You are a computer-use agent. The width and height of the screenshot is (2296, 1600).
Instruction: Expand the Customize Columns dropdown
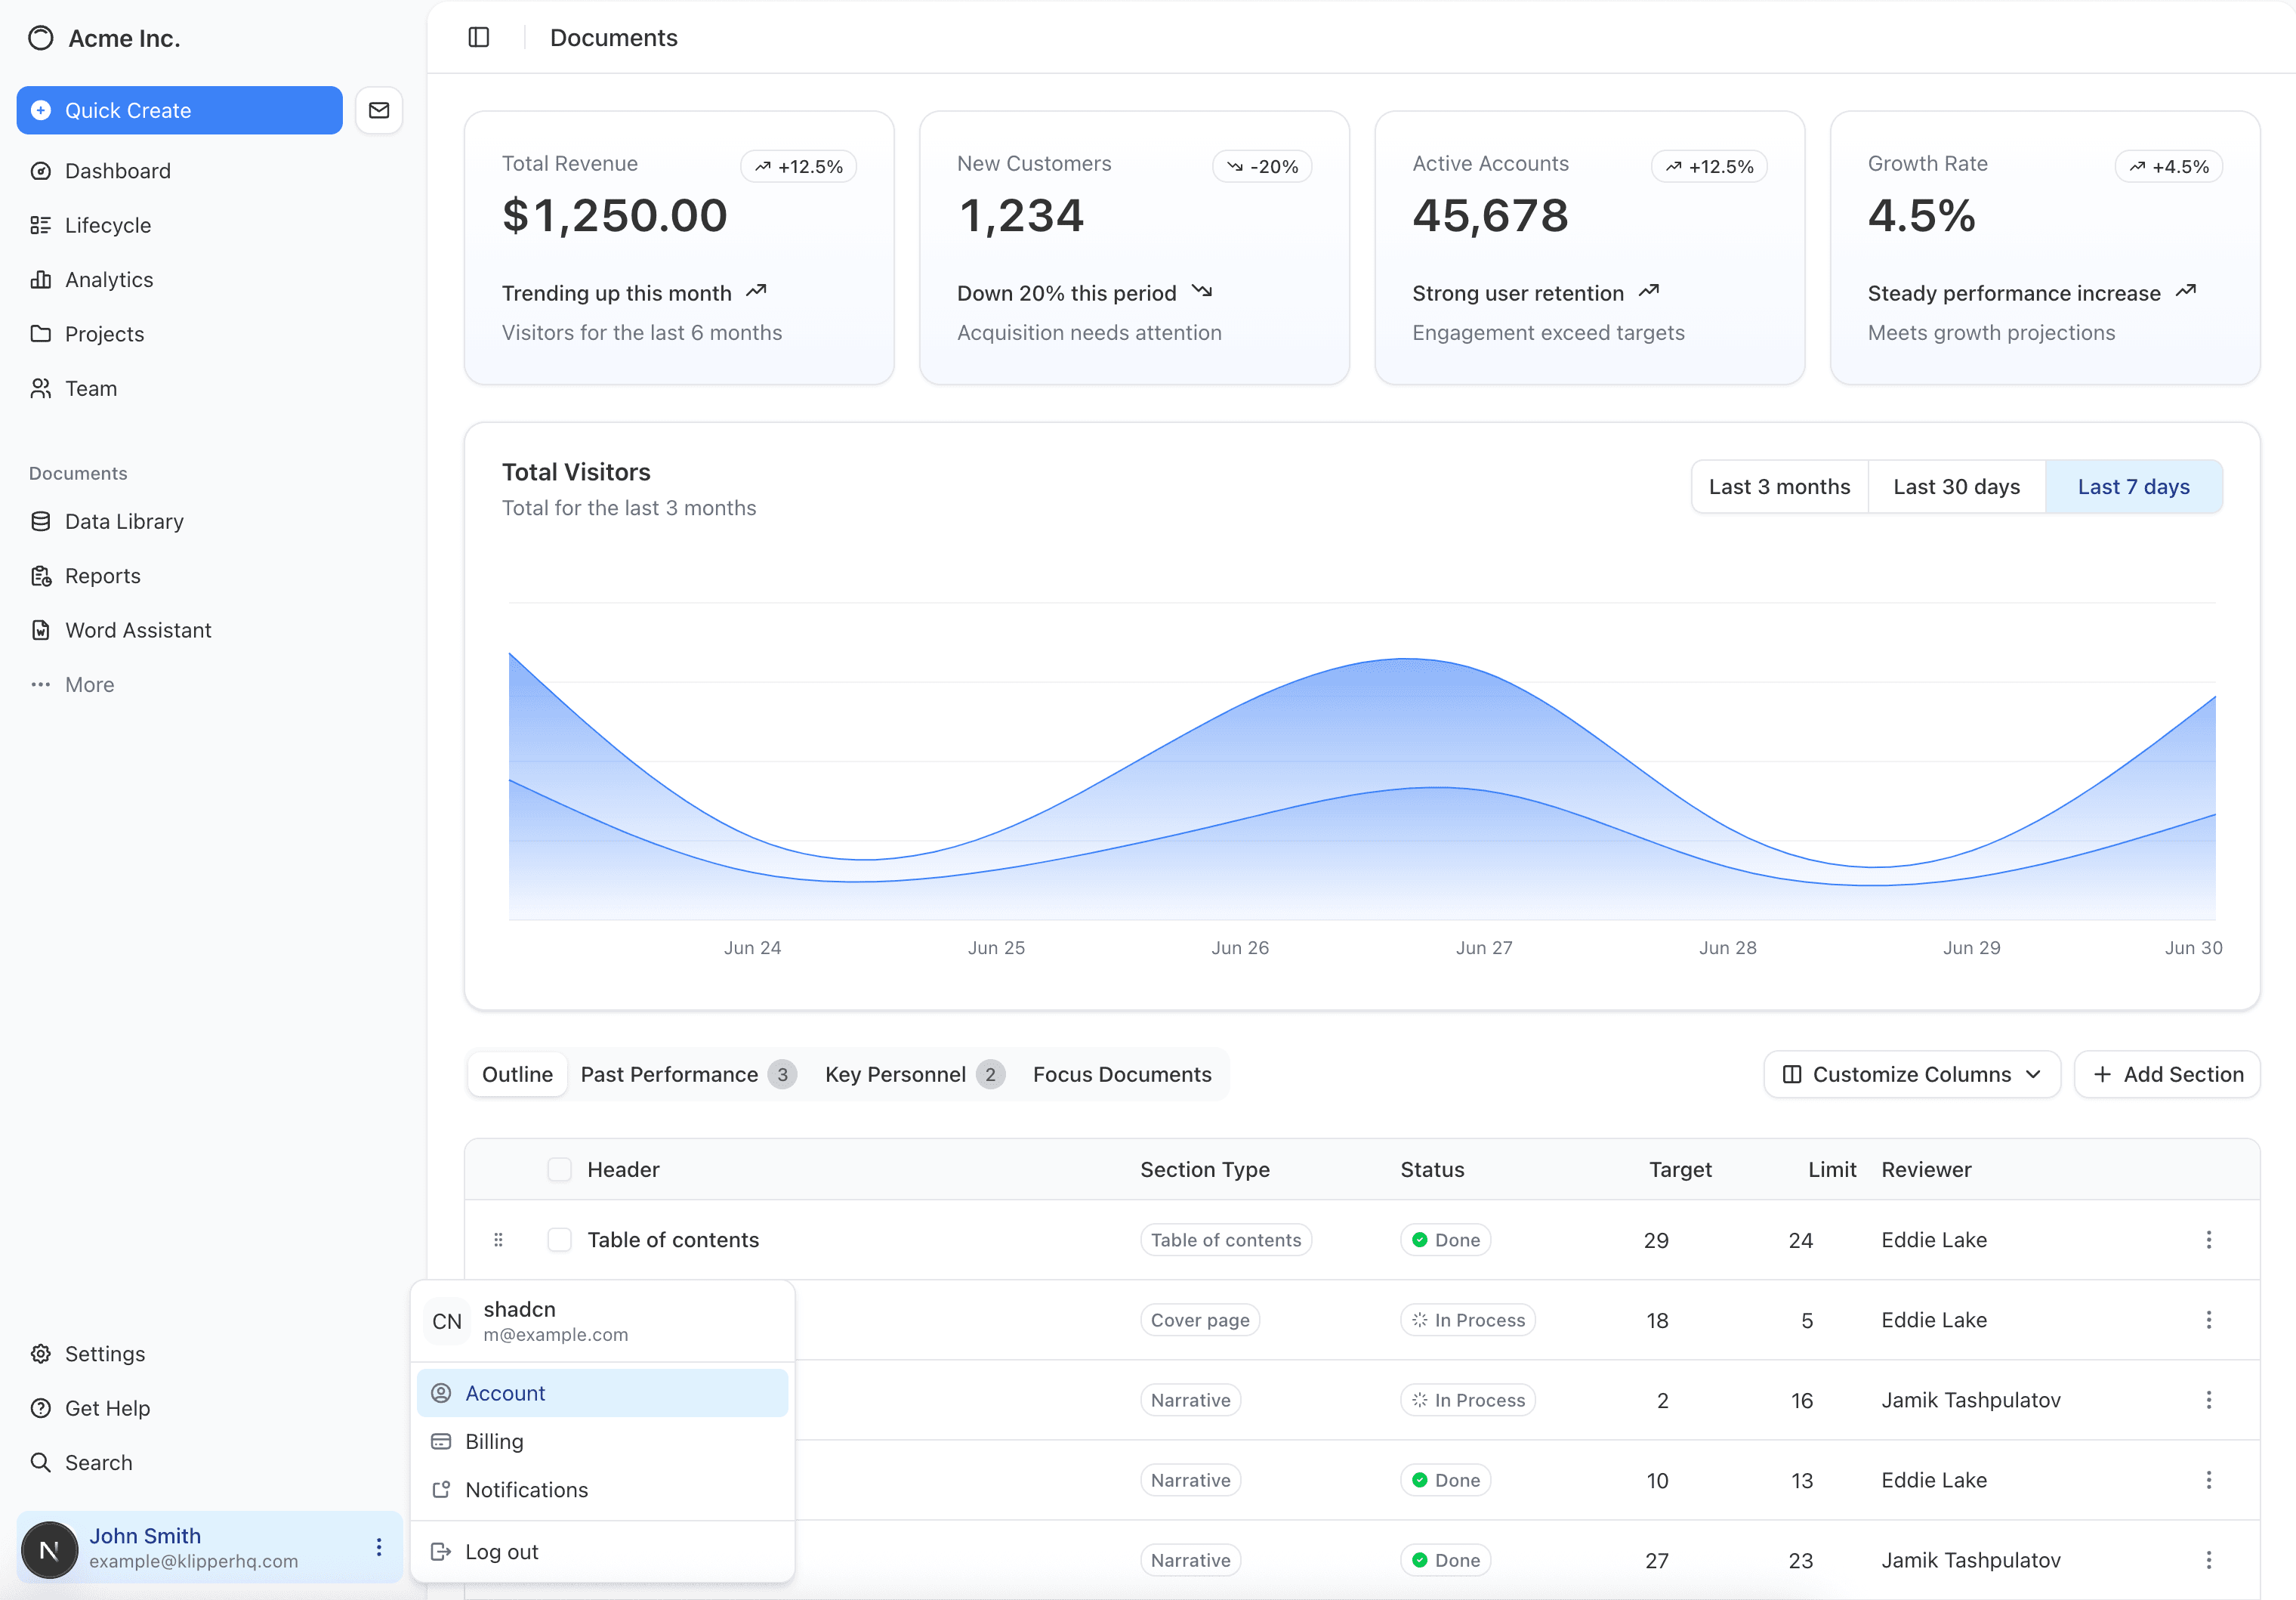(x=1911, y=1074)
